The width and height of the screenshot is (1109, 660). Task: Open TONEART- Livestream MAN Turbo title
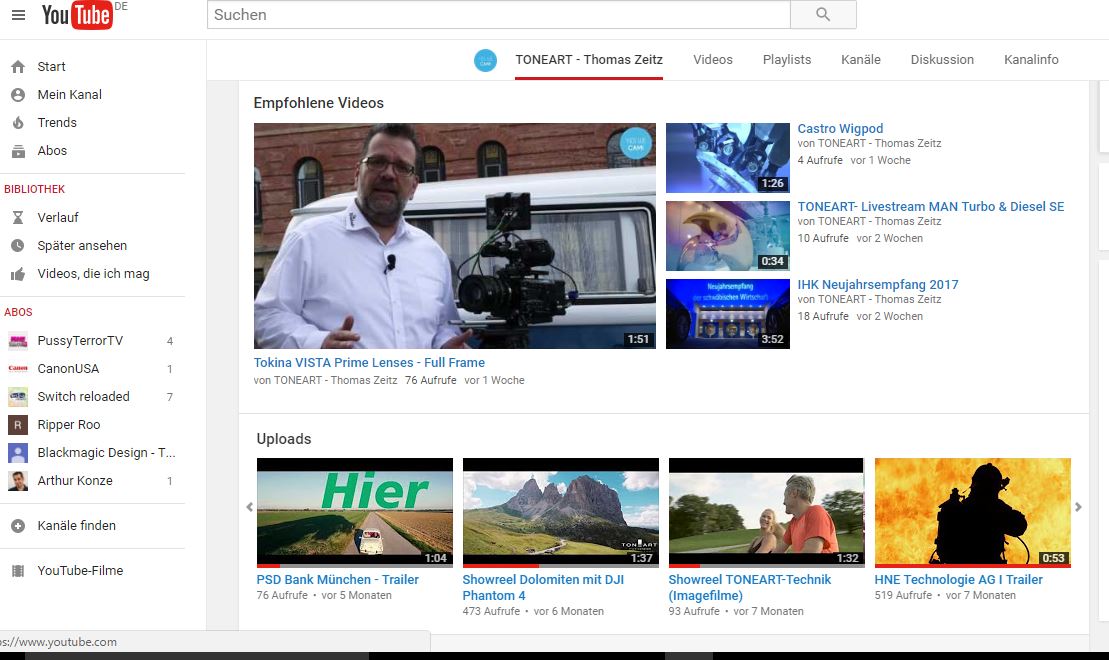[x=931, y=207]
